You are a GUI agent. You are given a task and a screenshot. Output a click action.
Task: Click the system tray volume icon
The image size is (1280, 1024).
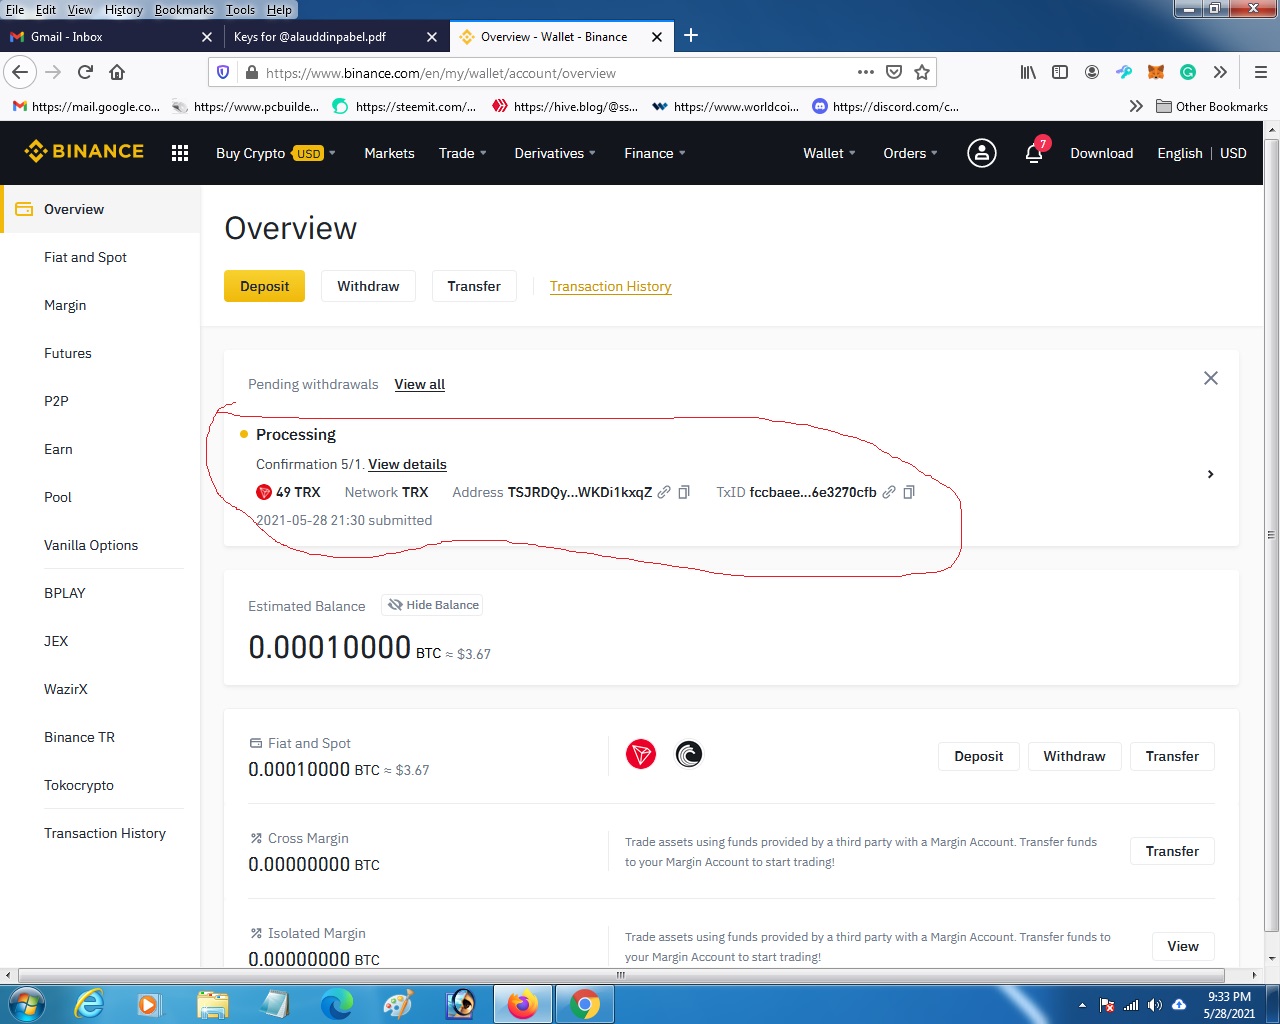(1155, 1005)
